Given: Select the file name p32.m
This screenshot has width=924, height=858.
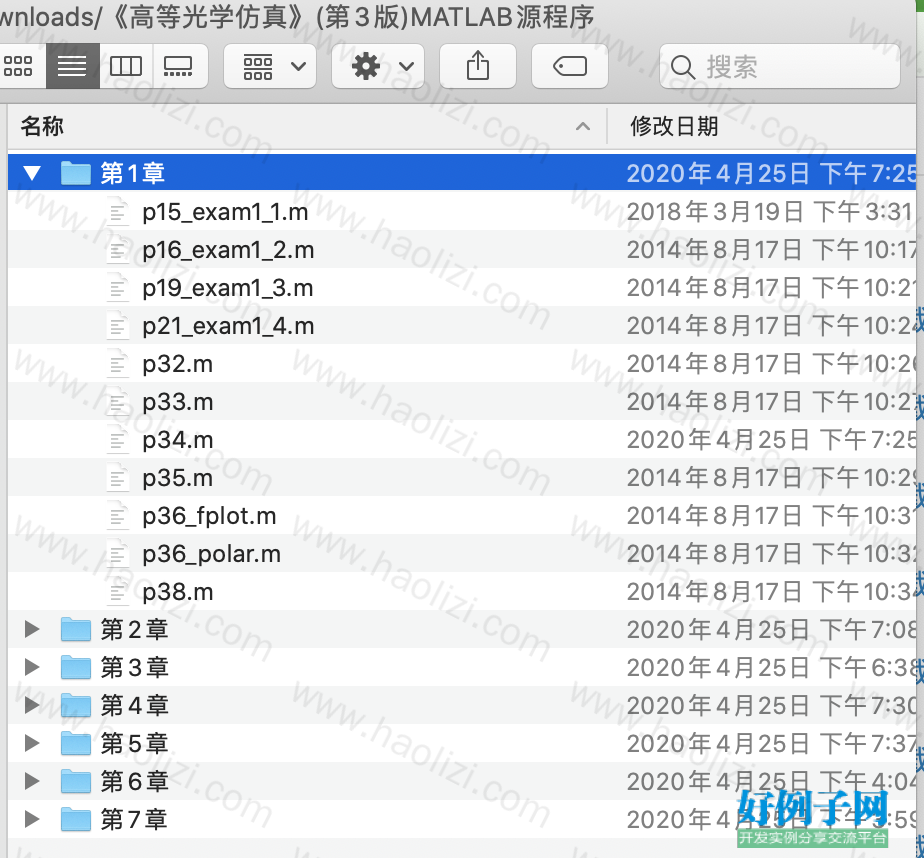Looking at the screenshot, I should (x=177, y=365).
